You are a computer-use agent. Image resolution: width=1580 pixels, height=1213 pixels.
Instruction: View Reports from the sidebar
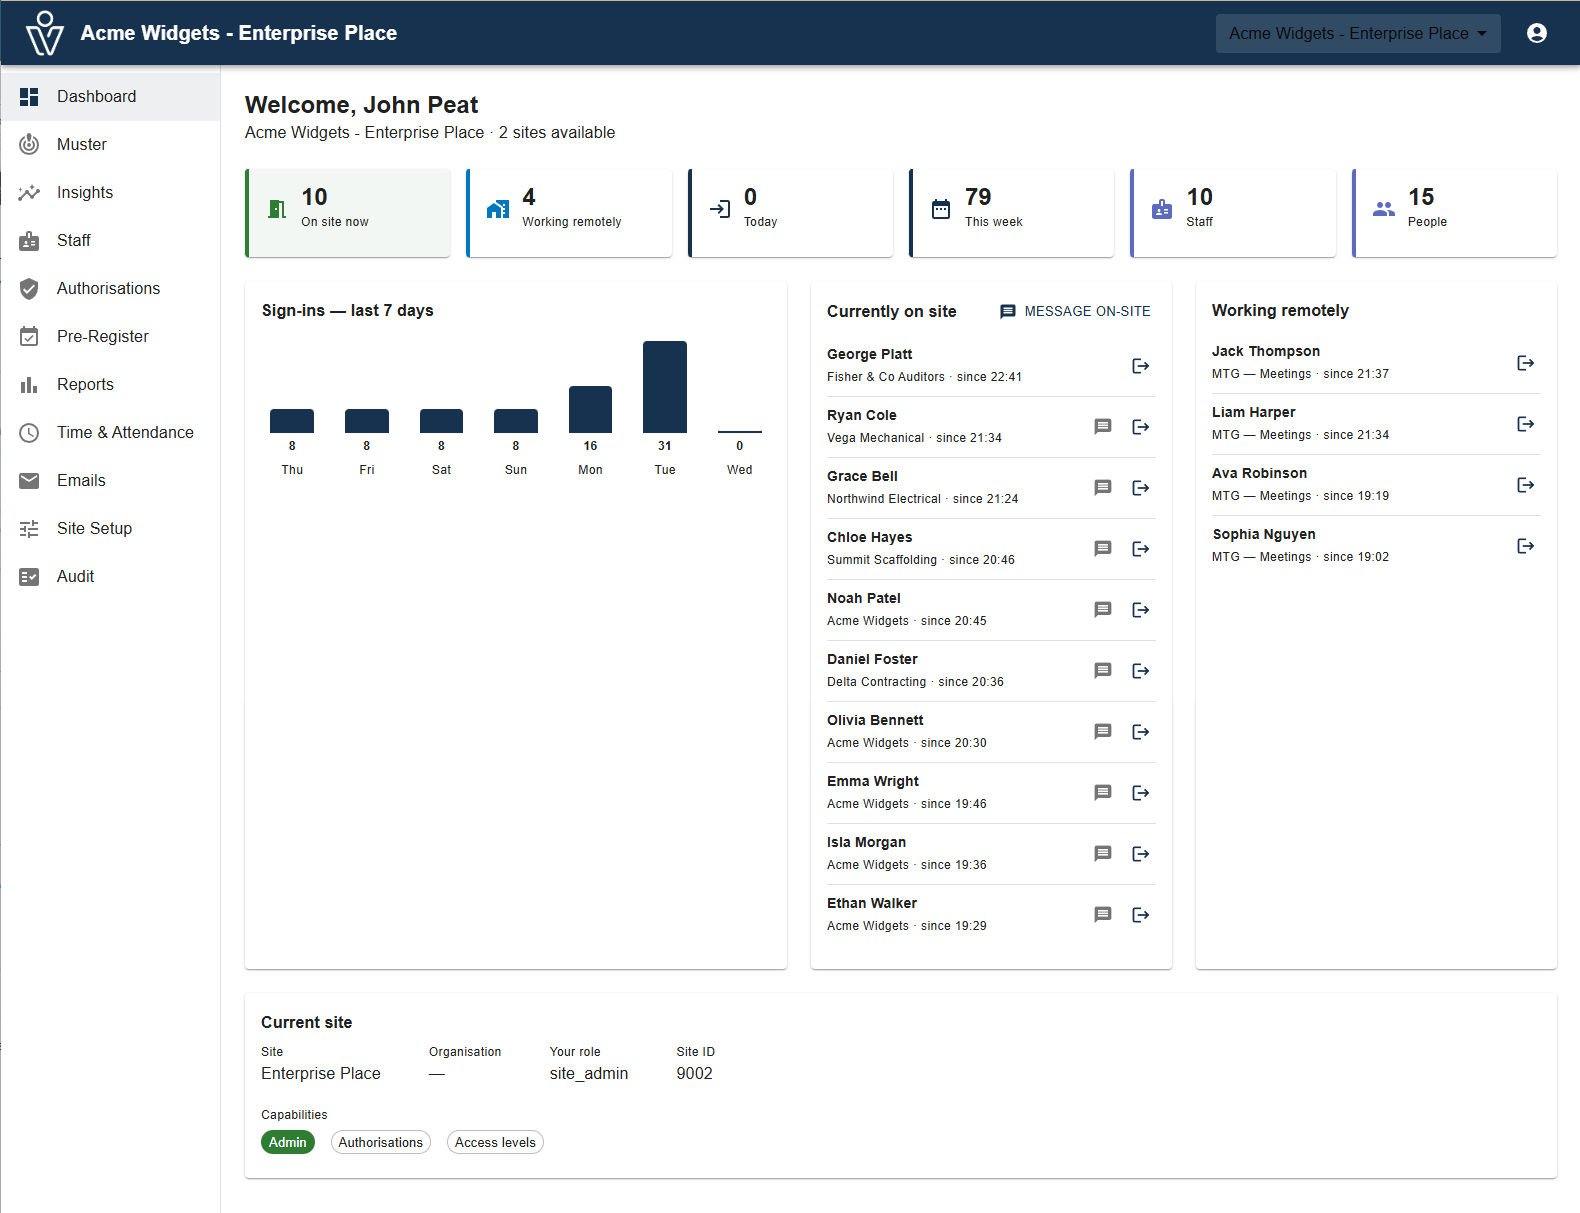click(110, 385)
